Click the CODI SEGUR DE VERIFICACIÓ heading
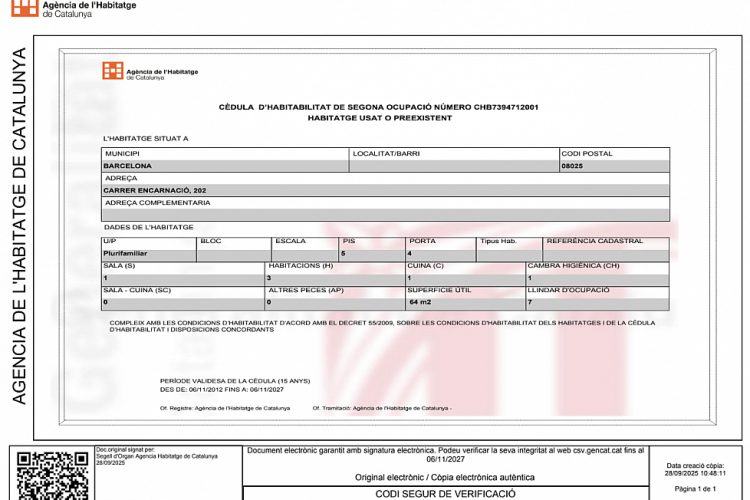The height and width of the screenshot is (500, 750). click(x=445, y=493)
